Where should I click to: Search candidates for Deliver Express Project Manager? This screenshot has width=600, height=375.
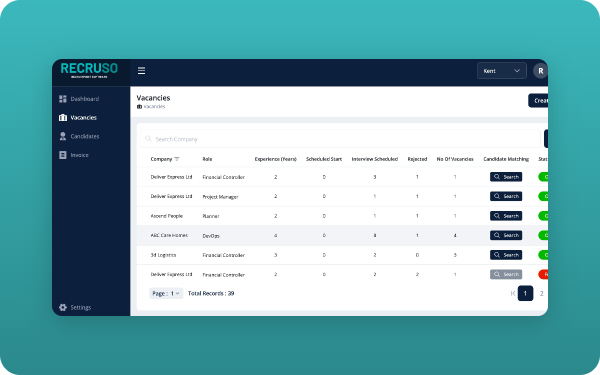click(506, 196)
